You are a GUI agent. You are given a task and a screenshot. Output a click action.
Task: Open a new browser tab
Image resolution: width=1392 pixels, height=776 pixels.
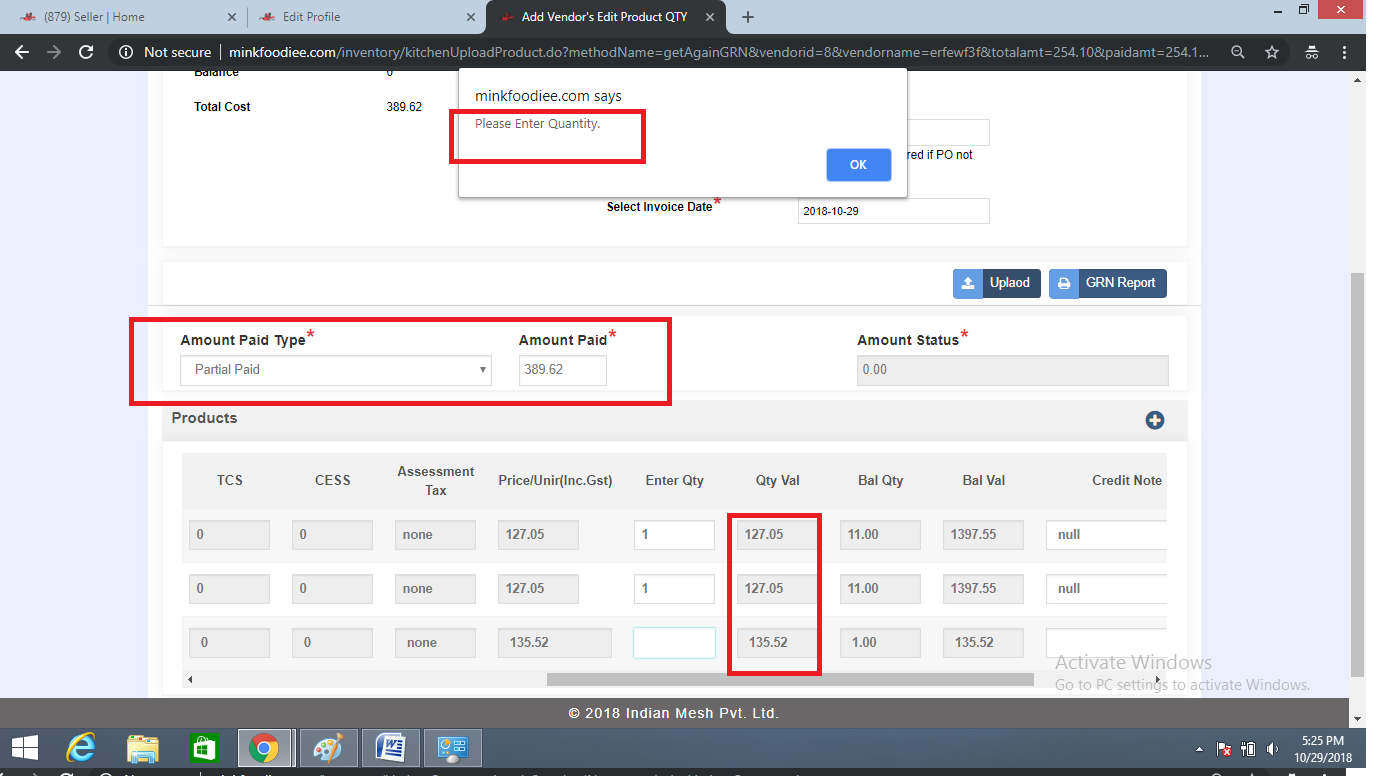click(x=748, y=17)
